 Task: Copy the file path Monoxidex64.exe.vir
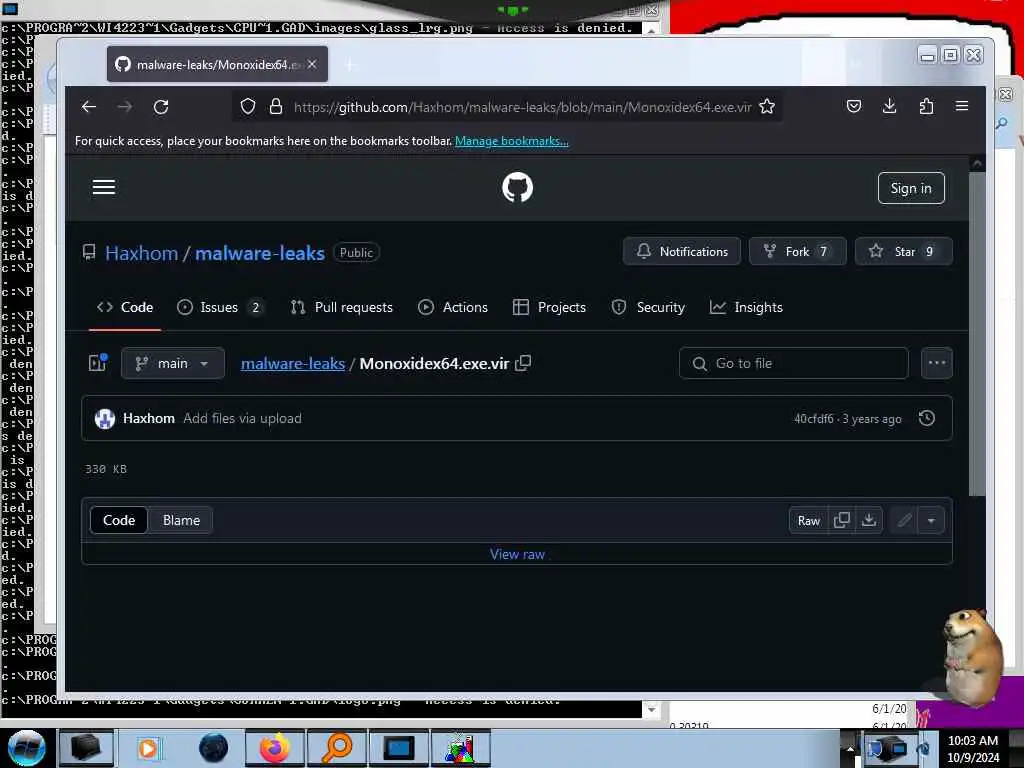point(523,363)
